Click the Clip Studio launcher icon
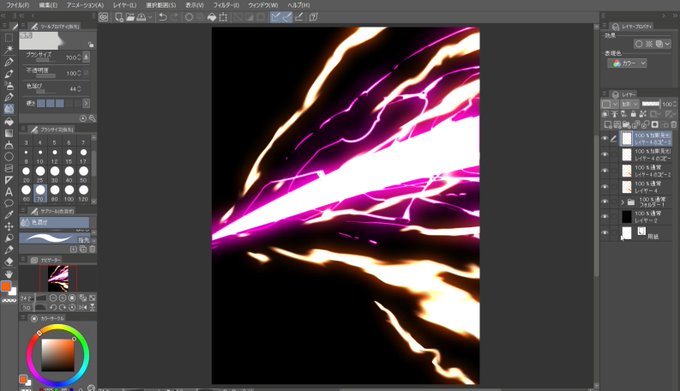 point(103,17)
